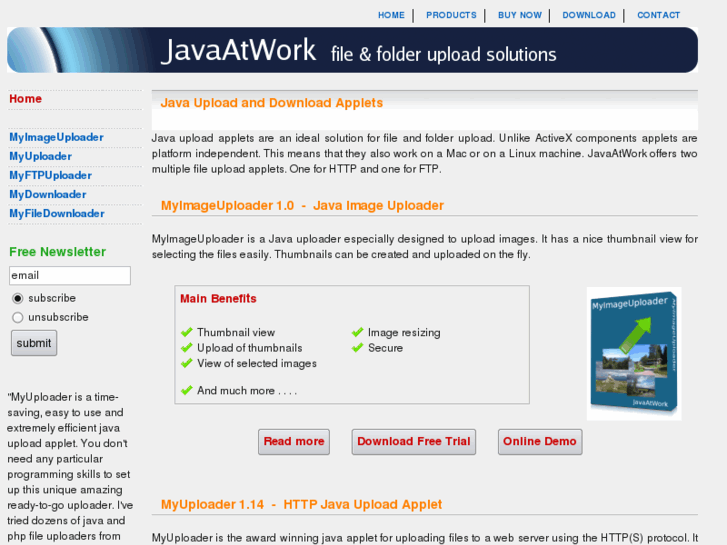The height and width of the screenshot is (545, 727).
Task: Click the View of selected images checkmark
Action: click(x=187, y=363)
